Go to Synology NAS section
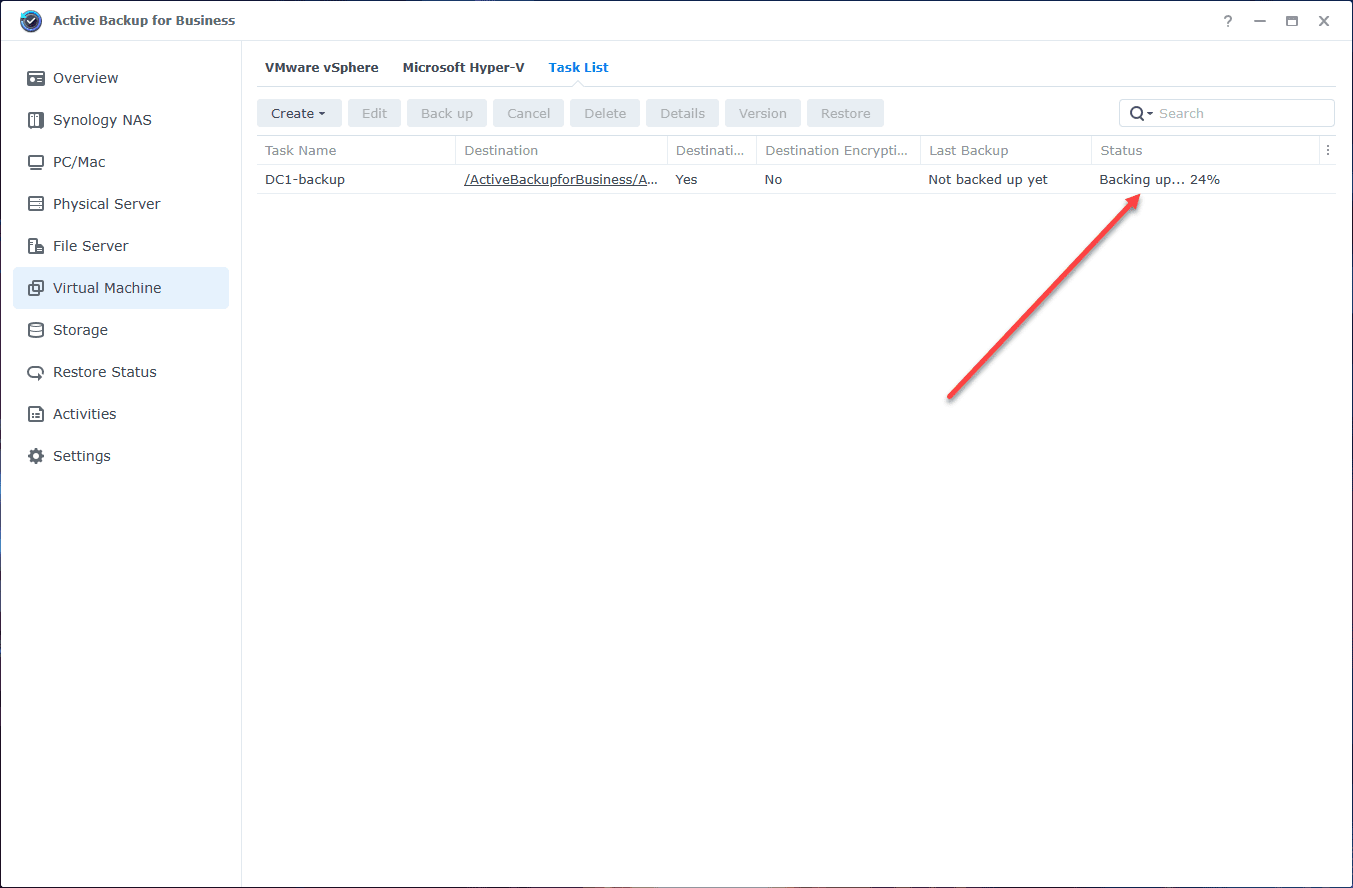 121,120
